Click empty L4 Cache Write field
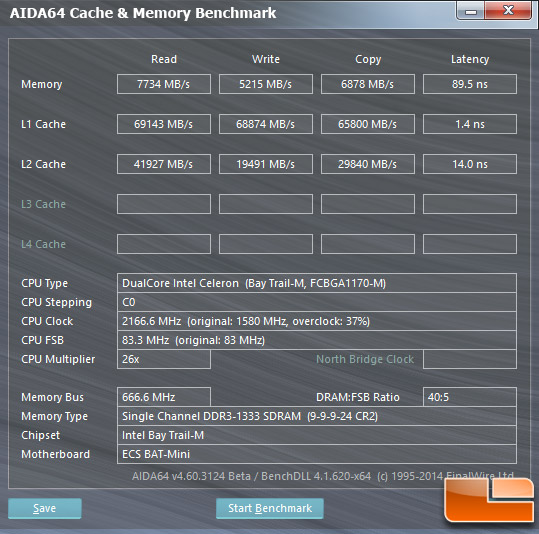Screen dimensions: 539x534 266,244
